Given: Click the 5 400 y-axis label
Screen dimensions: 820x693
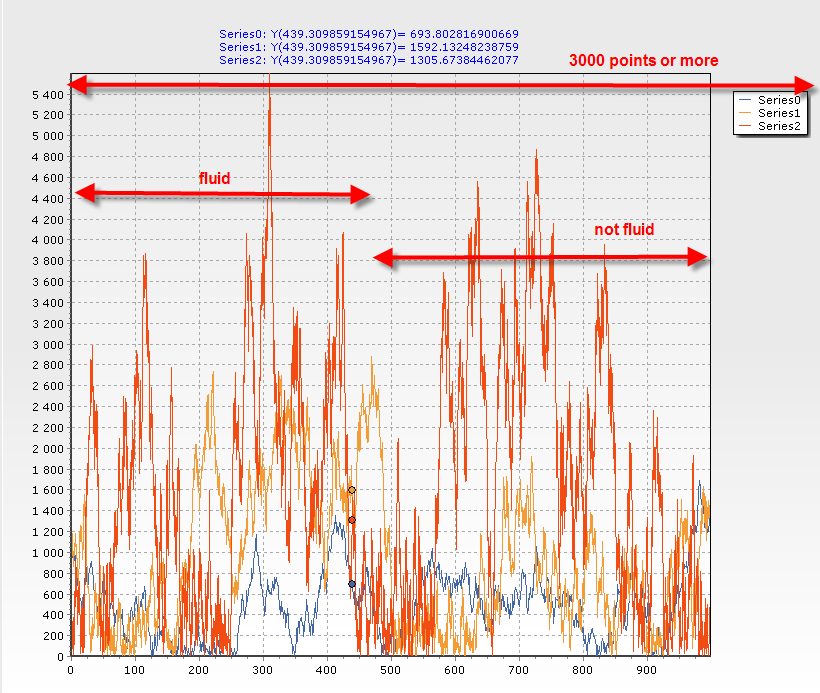Looking at the screenshot, I should 48,95.
